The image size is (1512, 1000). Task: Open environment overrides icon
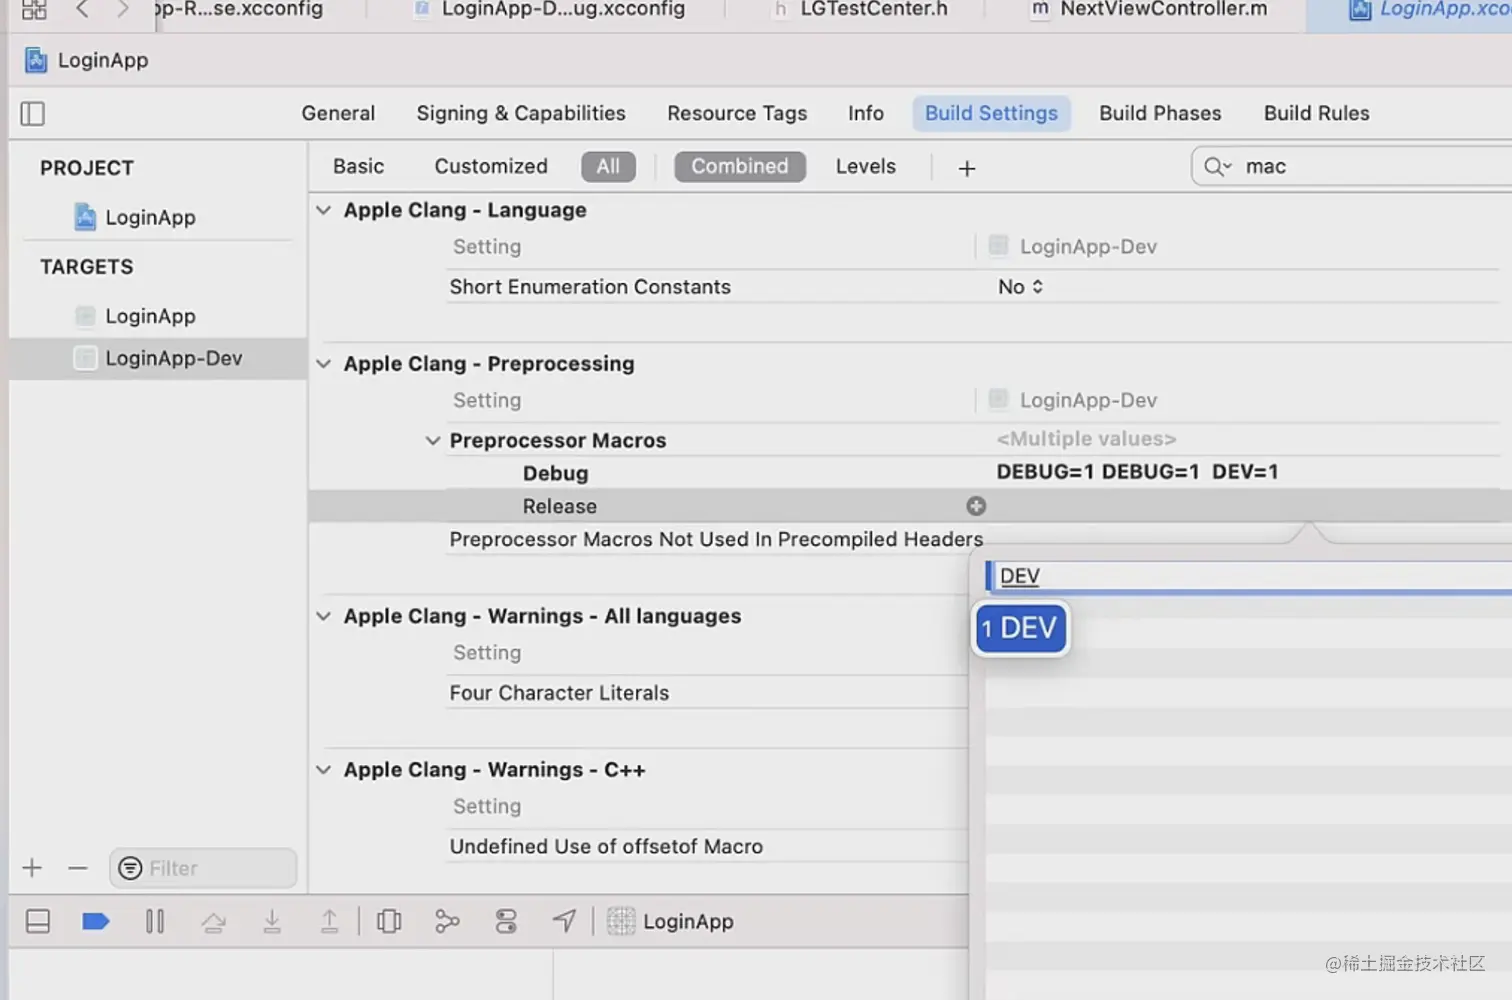click(506, 921)
